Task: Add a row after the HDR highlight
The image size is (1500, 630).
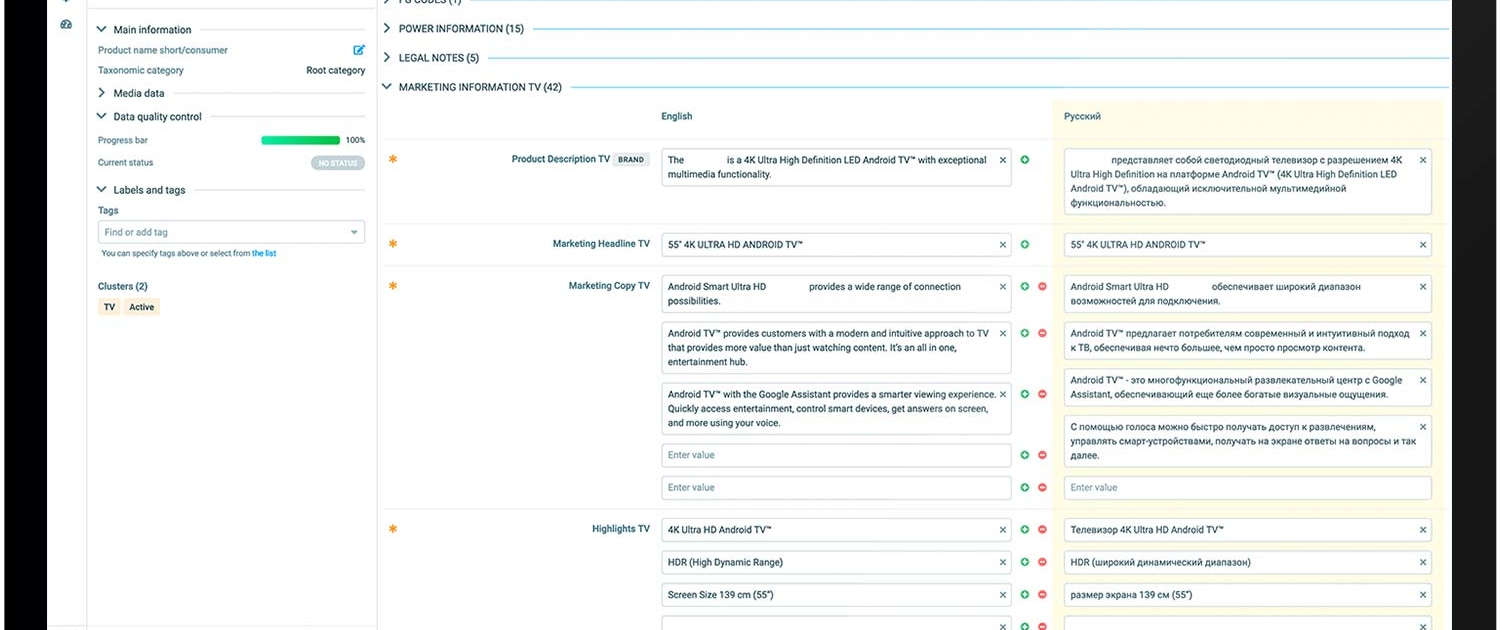Action: click(1025, 563)
